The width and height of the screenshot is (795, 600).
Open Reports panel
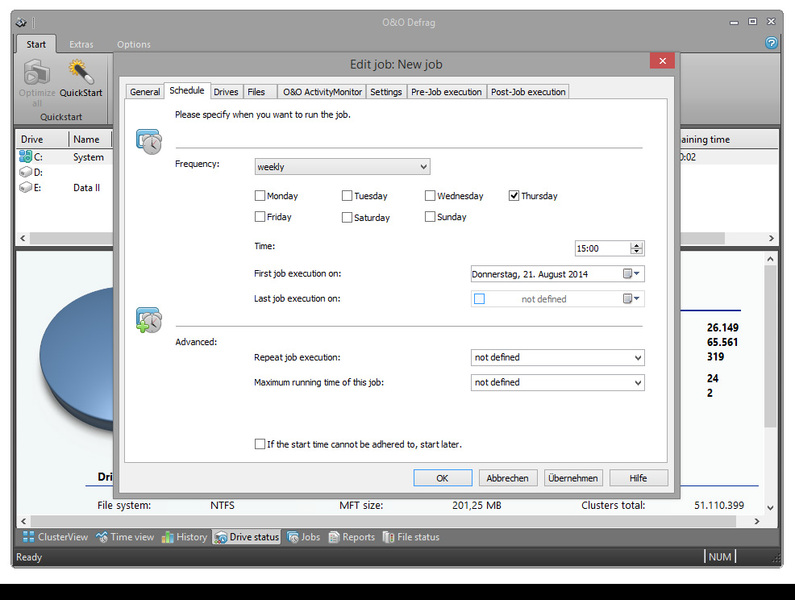coord(352,537)
